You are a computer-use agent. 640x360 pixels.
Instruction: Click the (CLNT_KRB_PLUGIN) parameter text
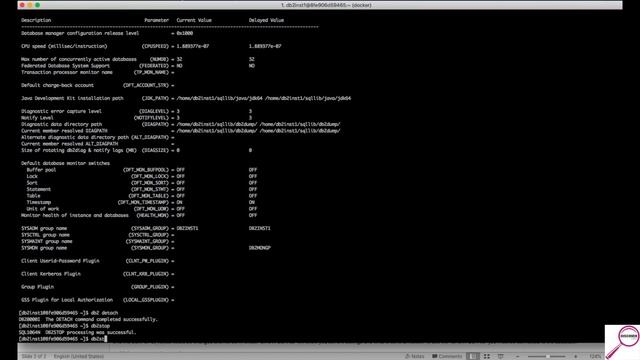pos(146,274)
